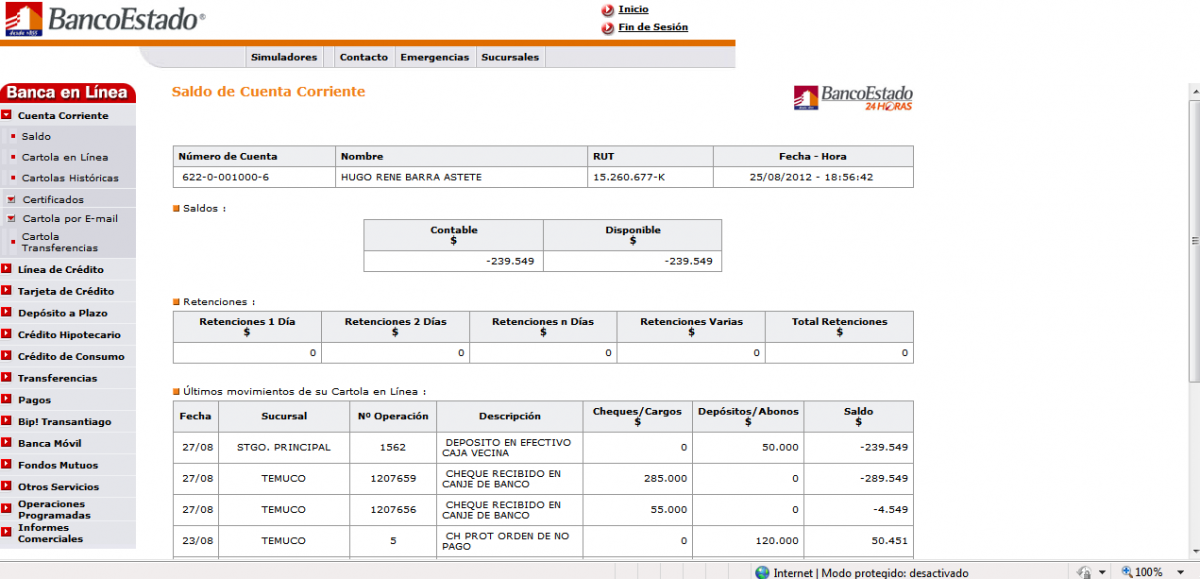This screenshot has height=579, width=1200.
Task: Click the orange square beside Últimos movimientos heading
Action: pos(176,392)
